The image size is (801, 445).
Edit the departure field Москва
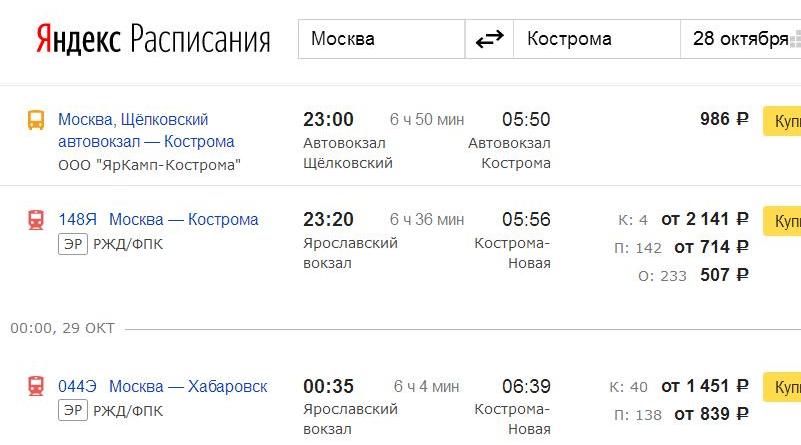(382, 40)
